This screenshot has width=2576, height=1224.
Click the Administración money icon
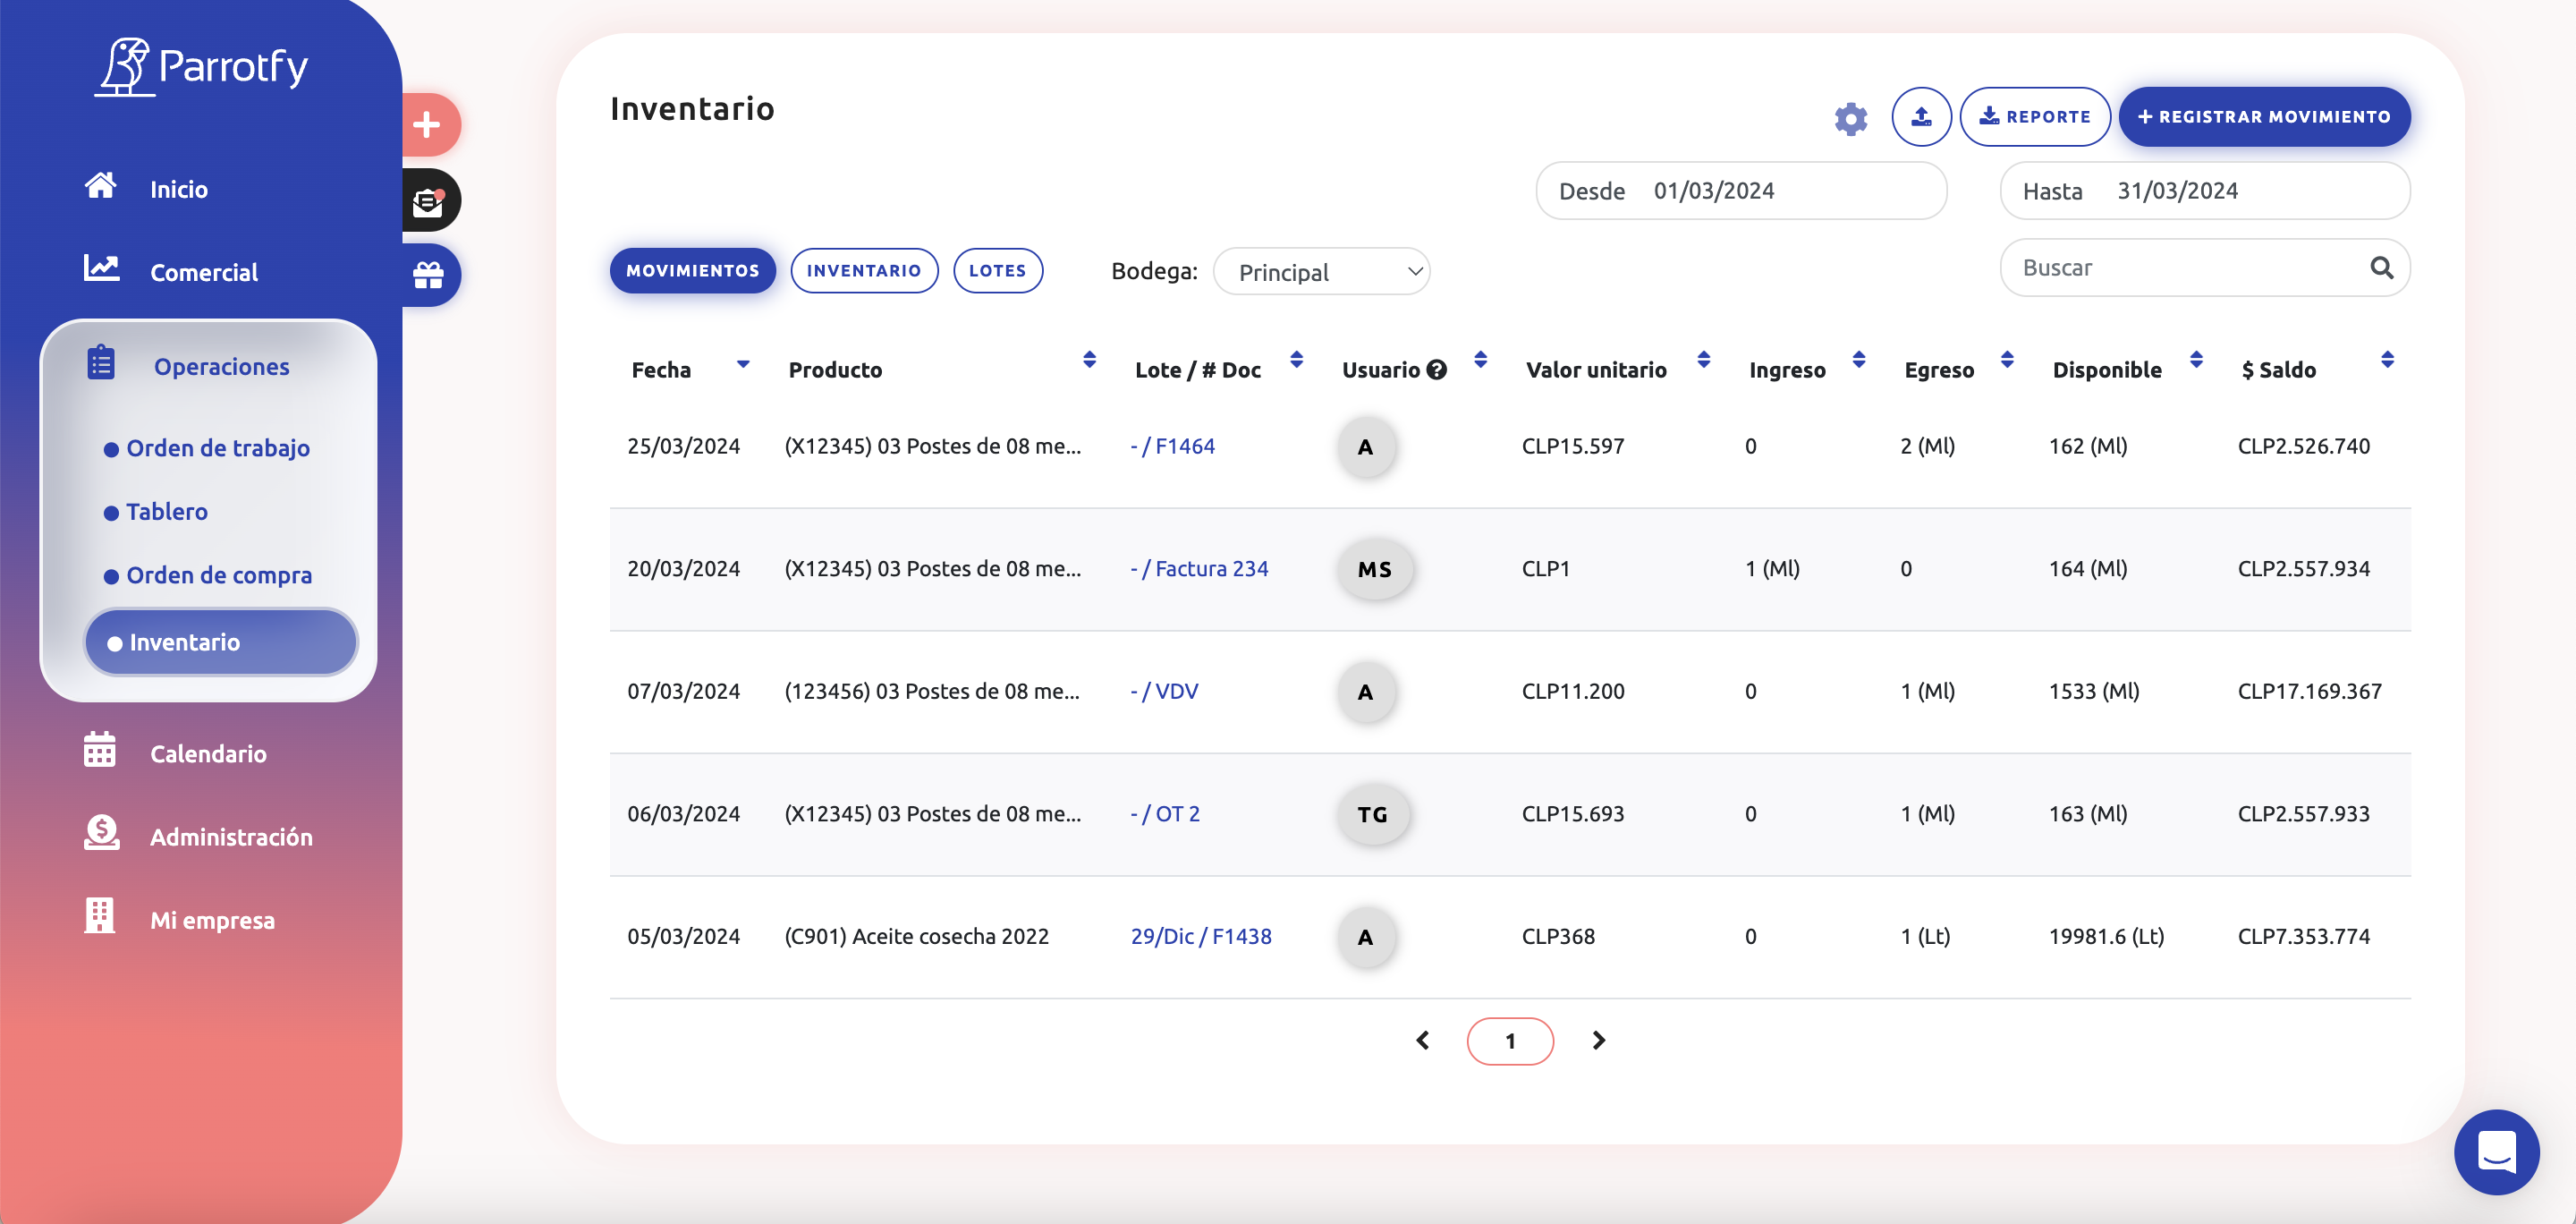pos(101,832)
